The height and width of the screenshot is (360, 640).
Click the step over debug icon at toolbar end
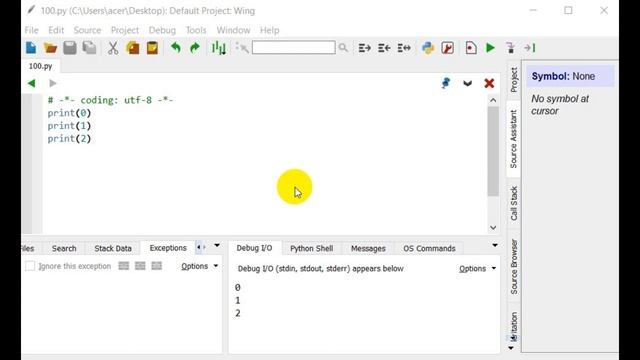click(x=530, y=48)
